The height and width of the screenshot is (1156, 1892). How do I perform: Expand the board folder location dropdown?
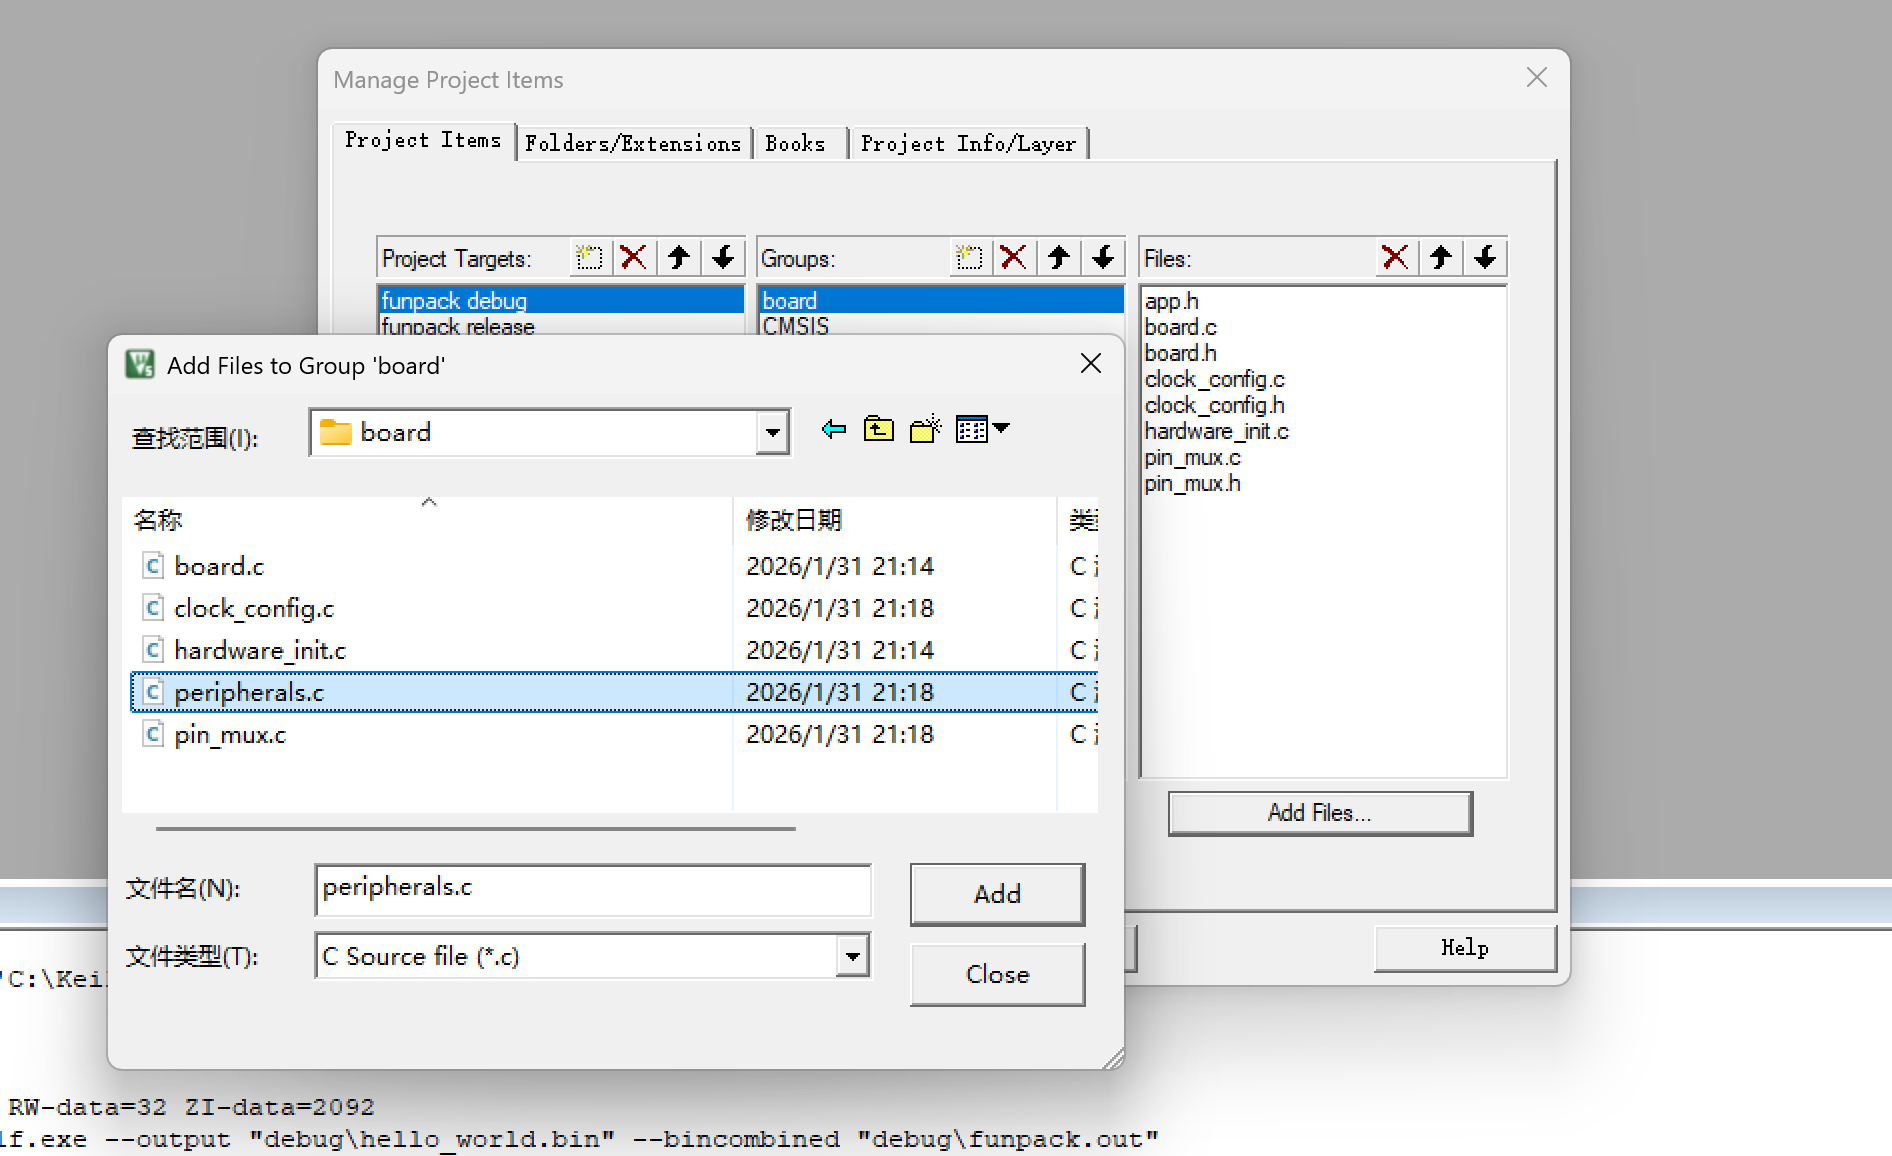[x=772, y=433]
